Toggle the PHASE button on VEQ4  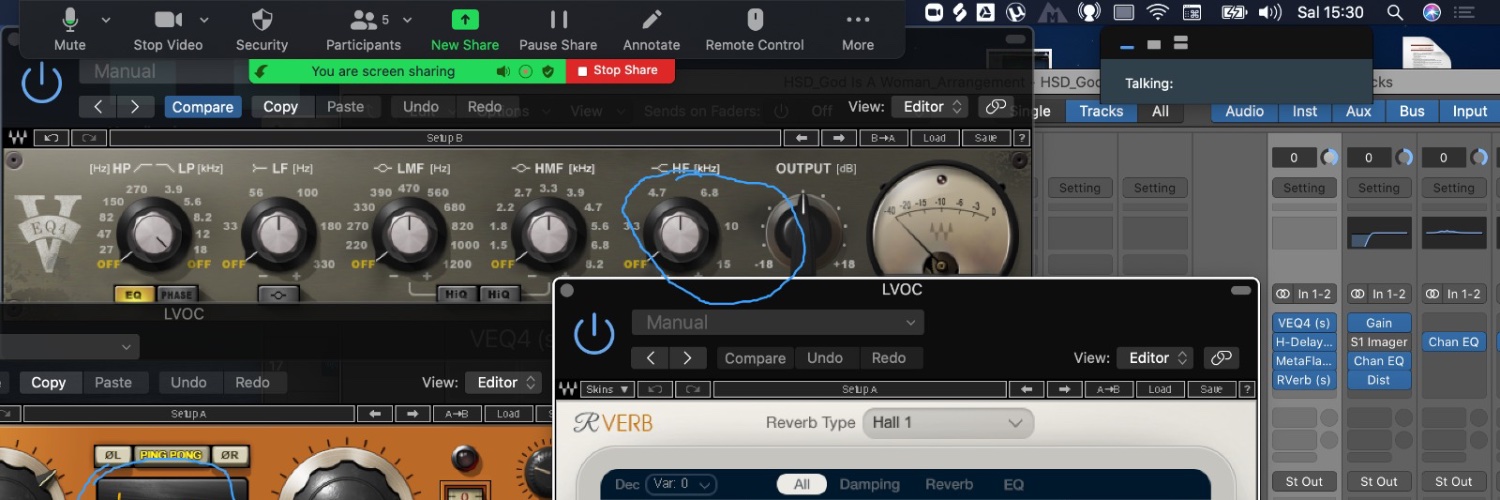tap(176, 295)
